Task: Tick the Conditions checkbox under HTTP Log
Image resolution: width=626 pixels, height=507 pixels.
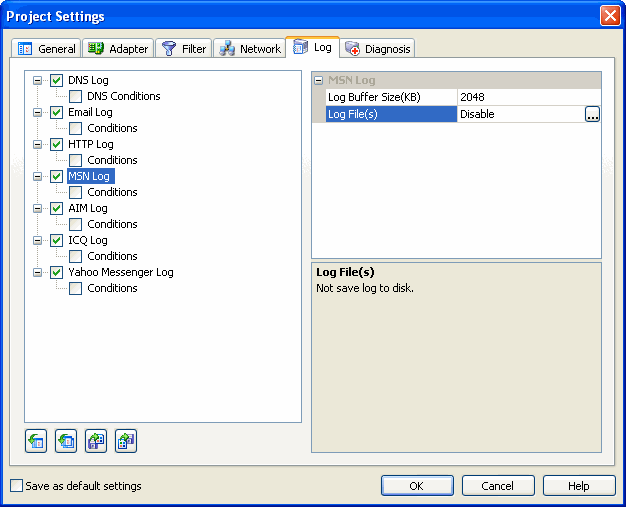Action: (x=75, y=160)
